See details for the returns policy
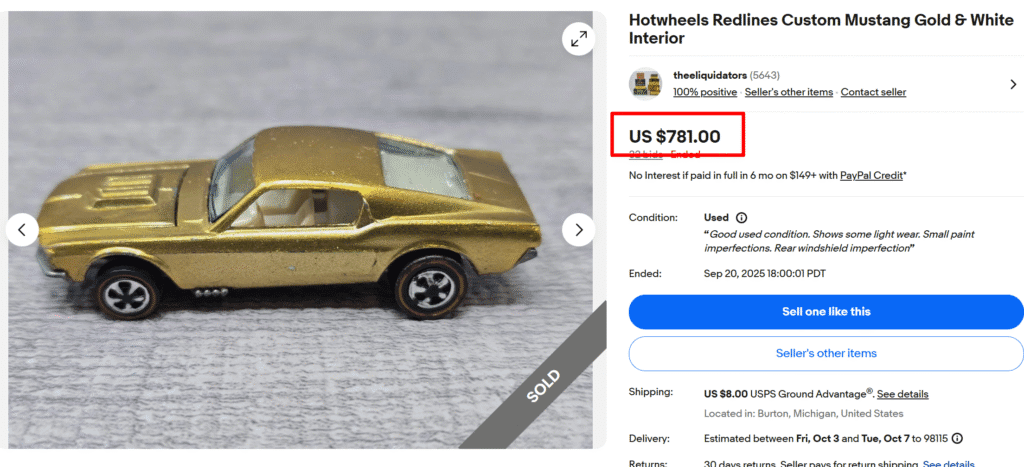Viewport: 1024px width, 467px height. (948, 463)
